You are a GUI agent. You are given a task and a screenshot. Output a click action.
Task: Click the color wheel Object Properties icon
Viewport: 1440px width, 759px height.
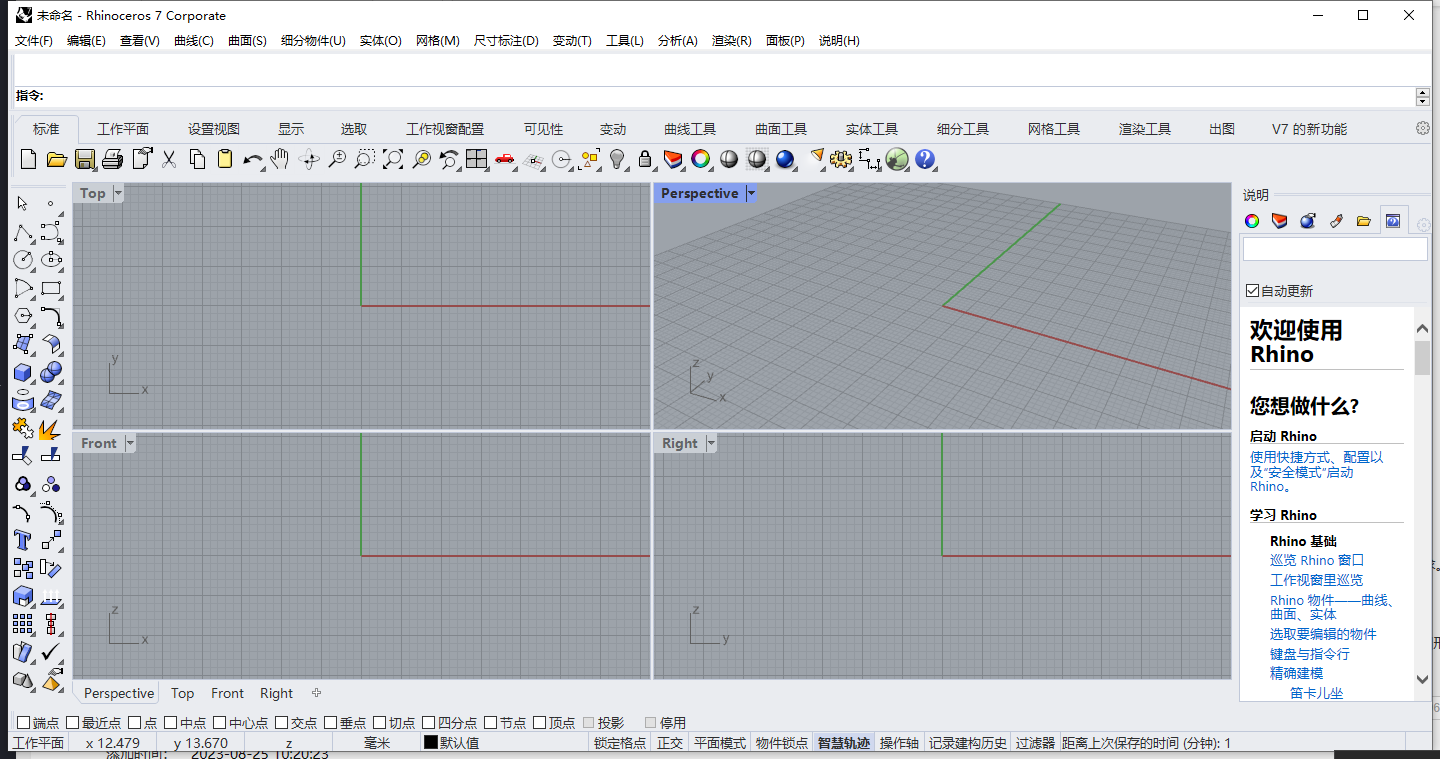701,159
